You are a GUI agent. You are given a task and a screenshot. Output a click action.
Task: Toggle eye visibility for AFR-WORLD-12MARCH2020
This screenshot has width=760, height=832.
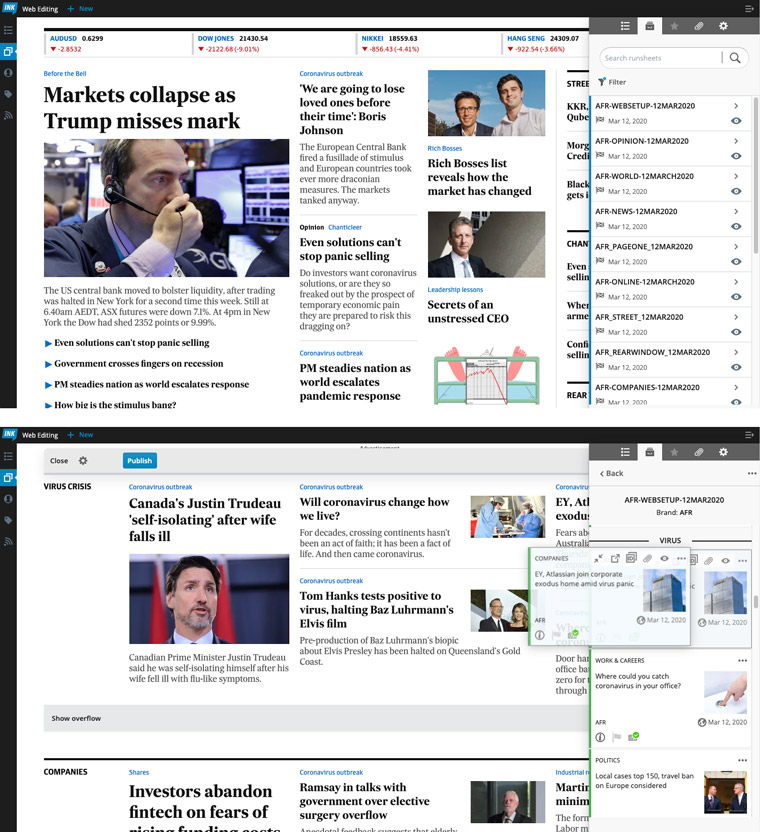(x=736, y=191)
